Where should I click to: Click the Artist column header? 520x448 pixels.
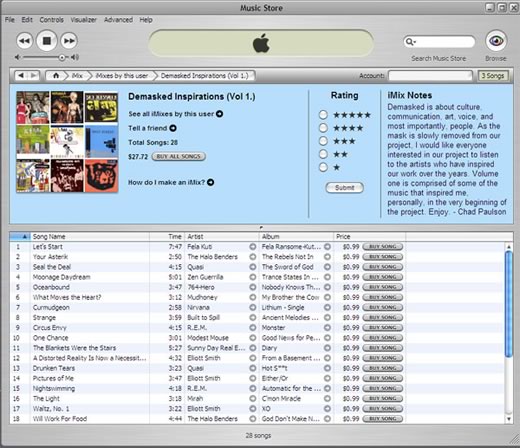point(222,237)
